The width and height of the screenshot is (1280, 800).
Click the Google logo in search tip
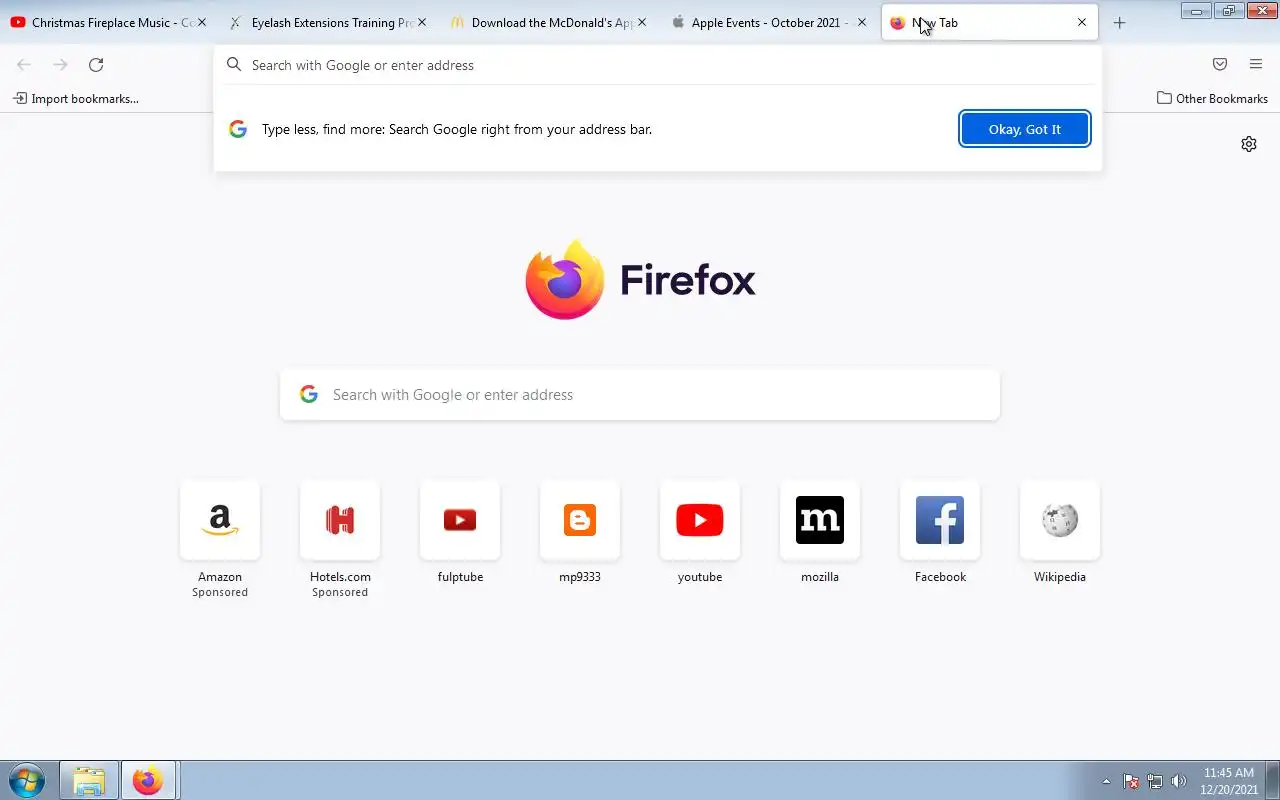(x=238, y=129)
